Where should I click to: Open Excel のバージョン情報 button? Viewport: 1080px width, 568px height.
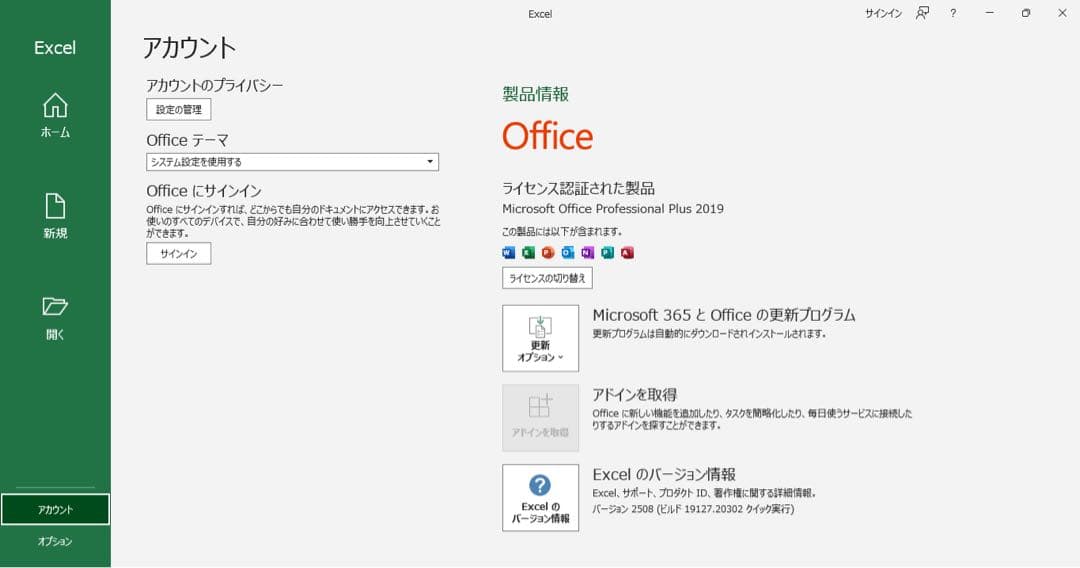(x=541, y=498)
